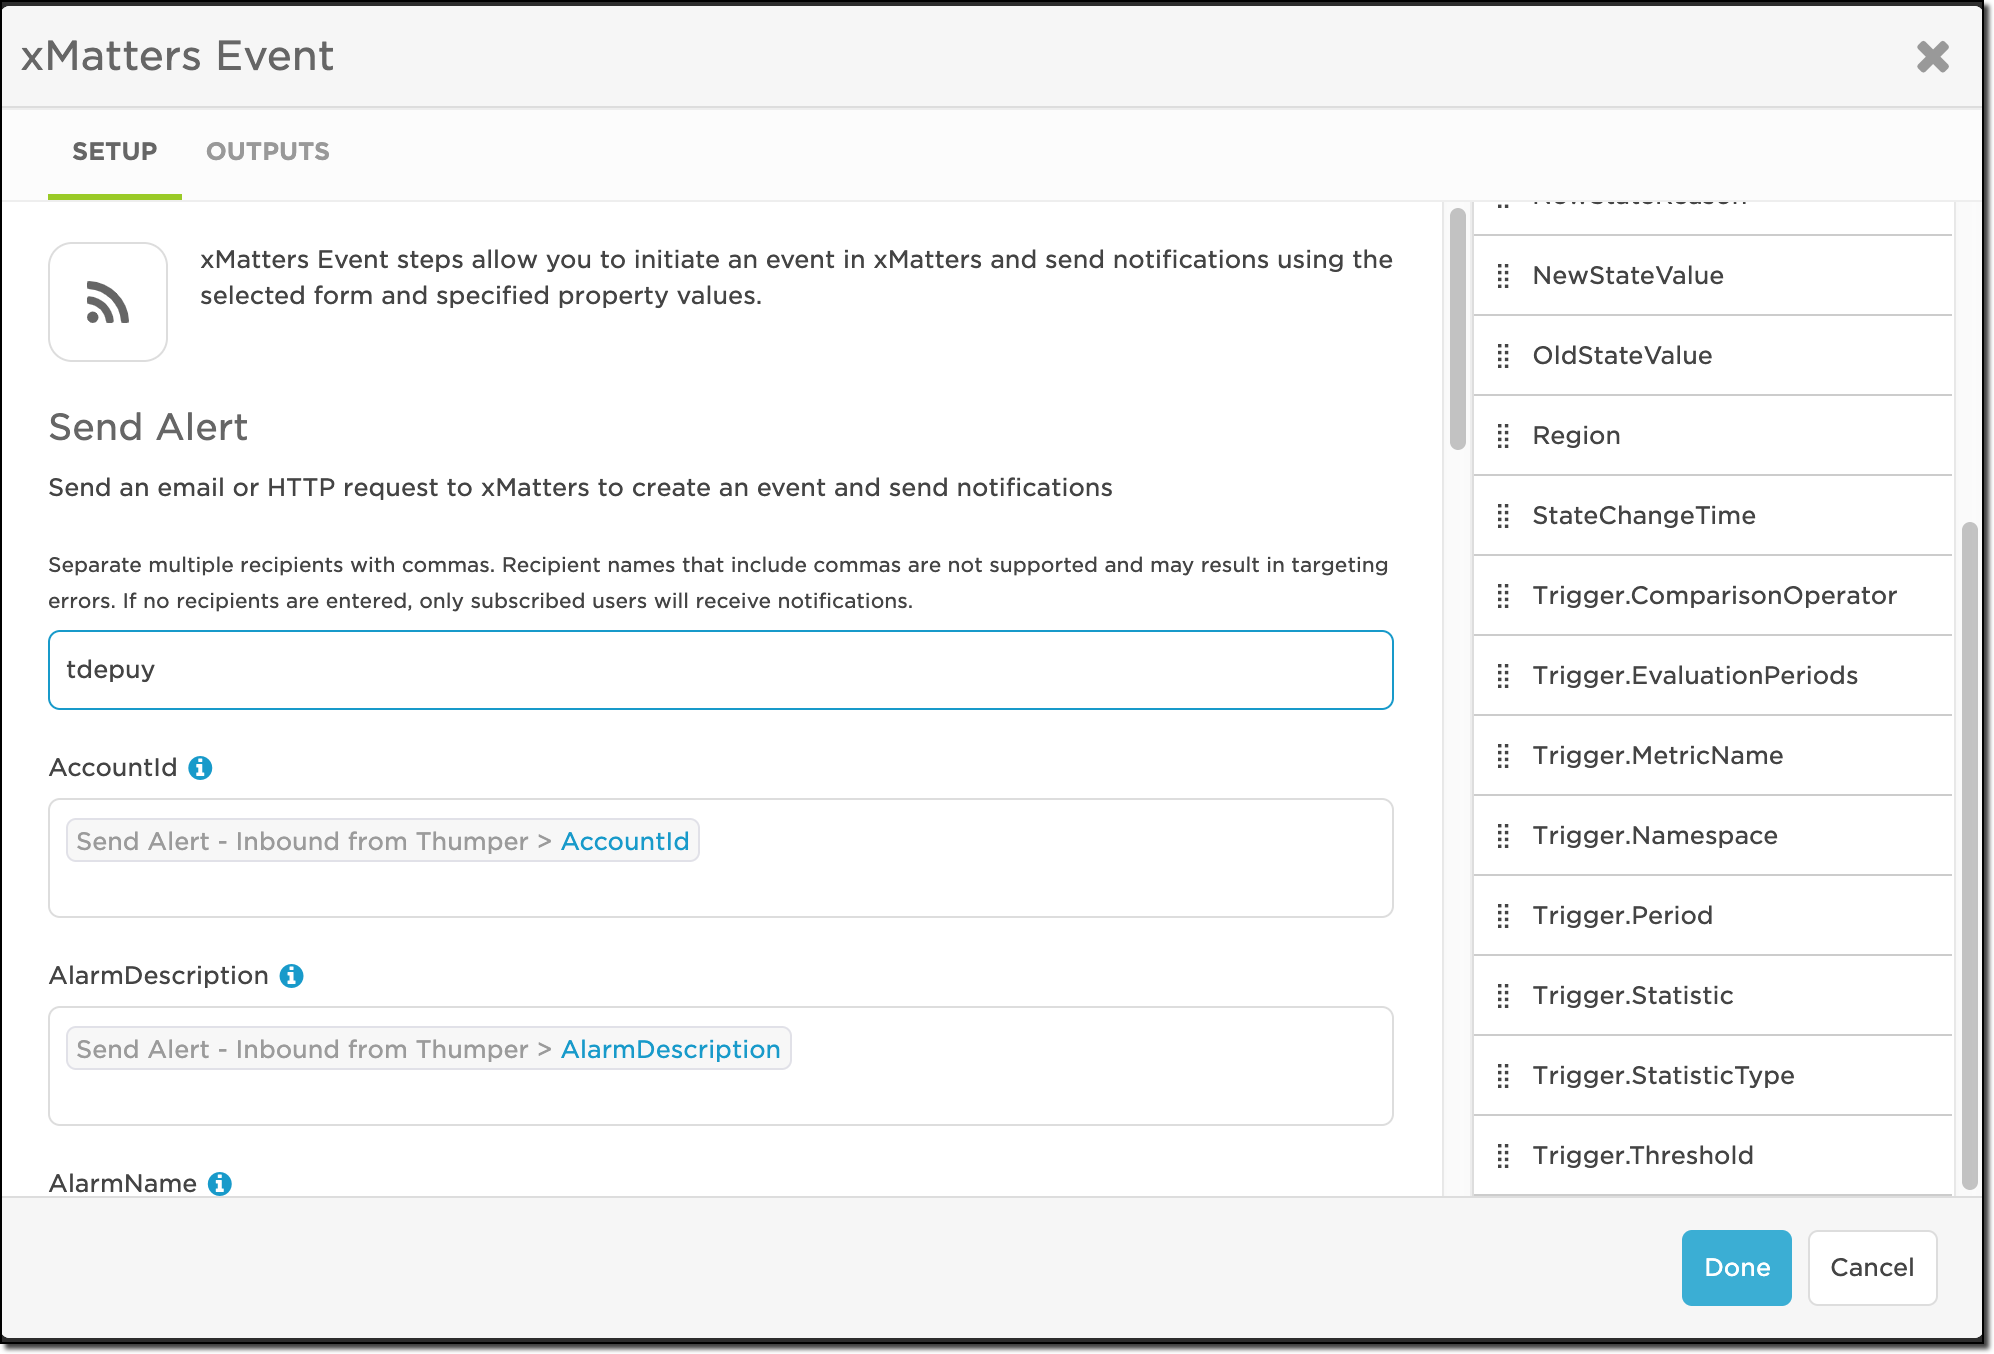The width and height of the screenshot is (1994, 1354).
Task: Click the RSS feed step icon
Action: coord(108,302)
